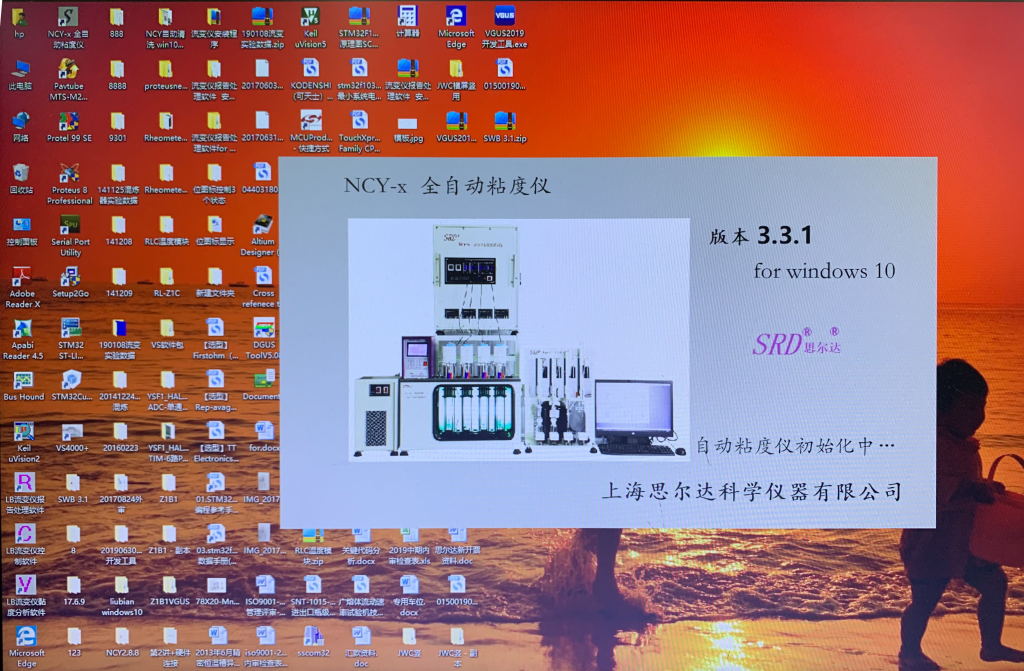Open the 回收站 recycle bin
Screen dimensions: 1024x671
click(x=21, y=173)
